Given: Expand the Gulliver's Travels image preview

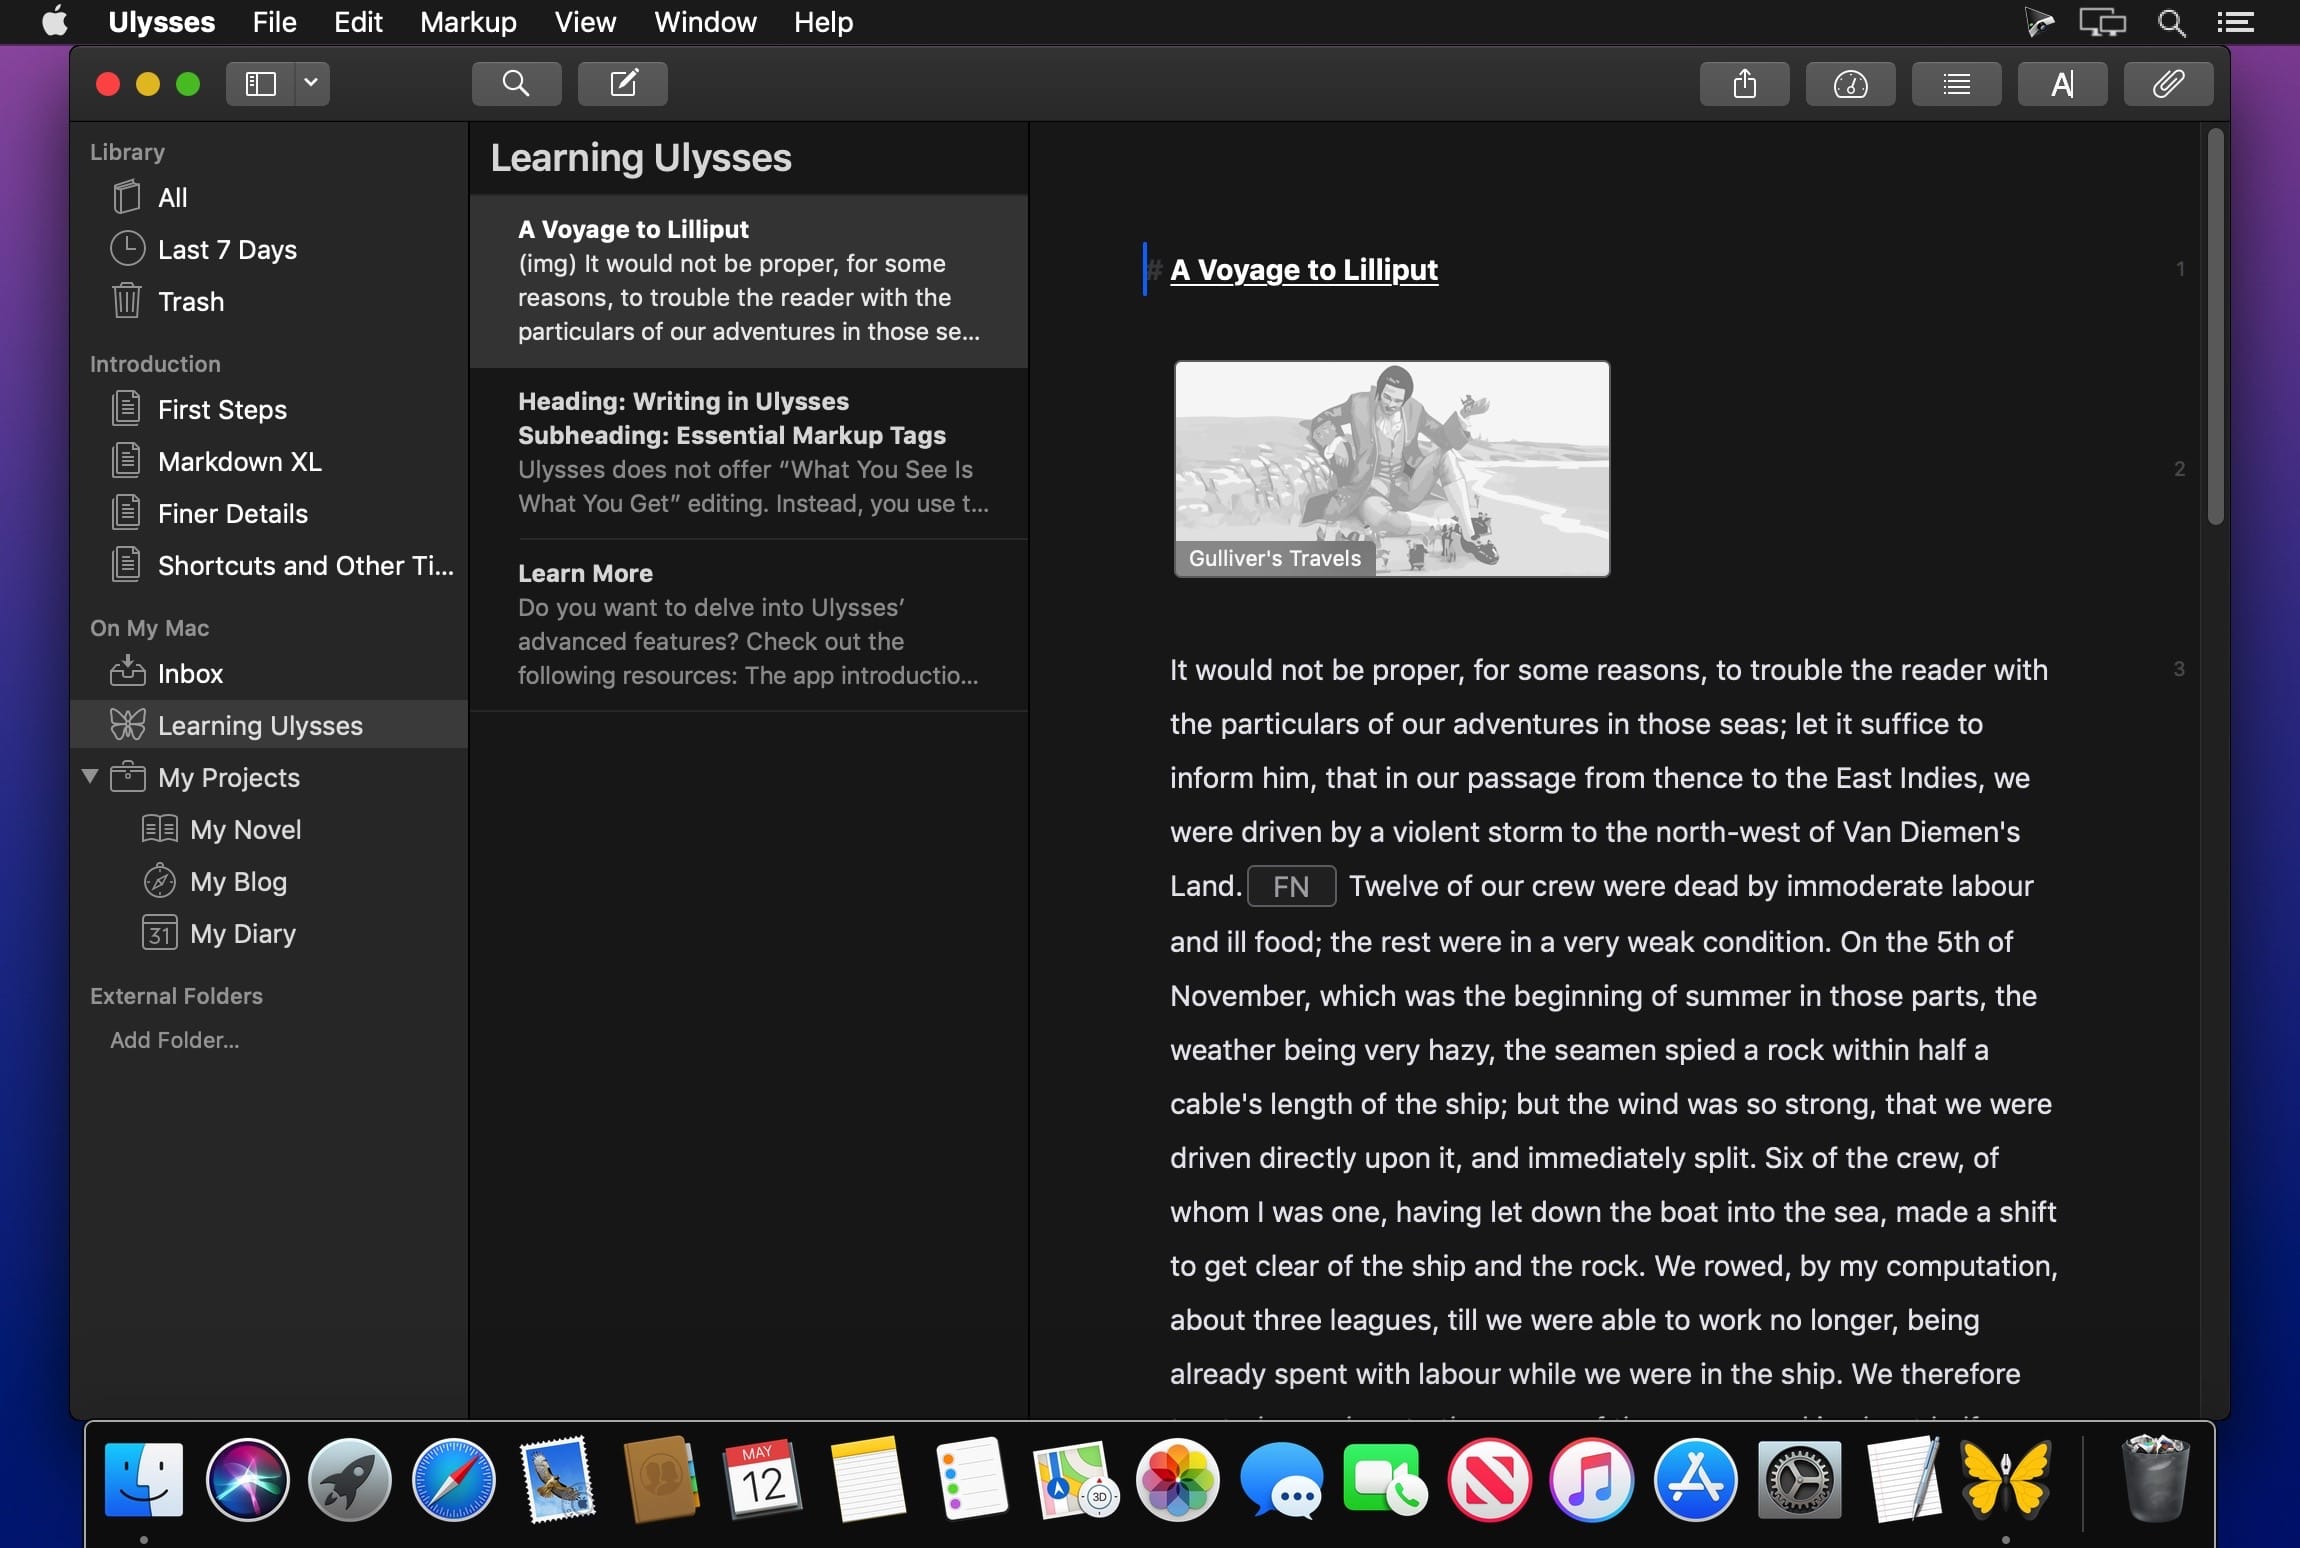Looking at the screenshot, I should [1391, 468].
